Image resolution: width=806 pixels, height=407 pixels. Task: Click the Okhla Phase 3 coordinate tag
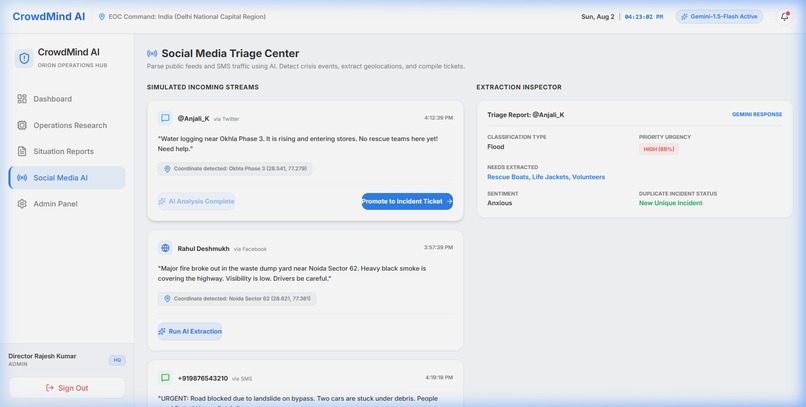(235, 169)
